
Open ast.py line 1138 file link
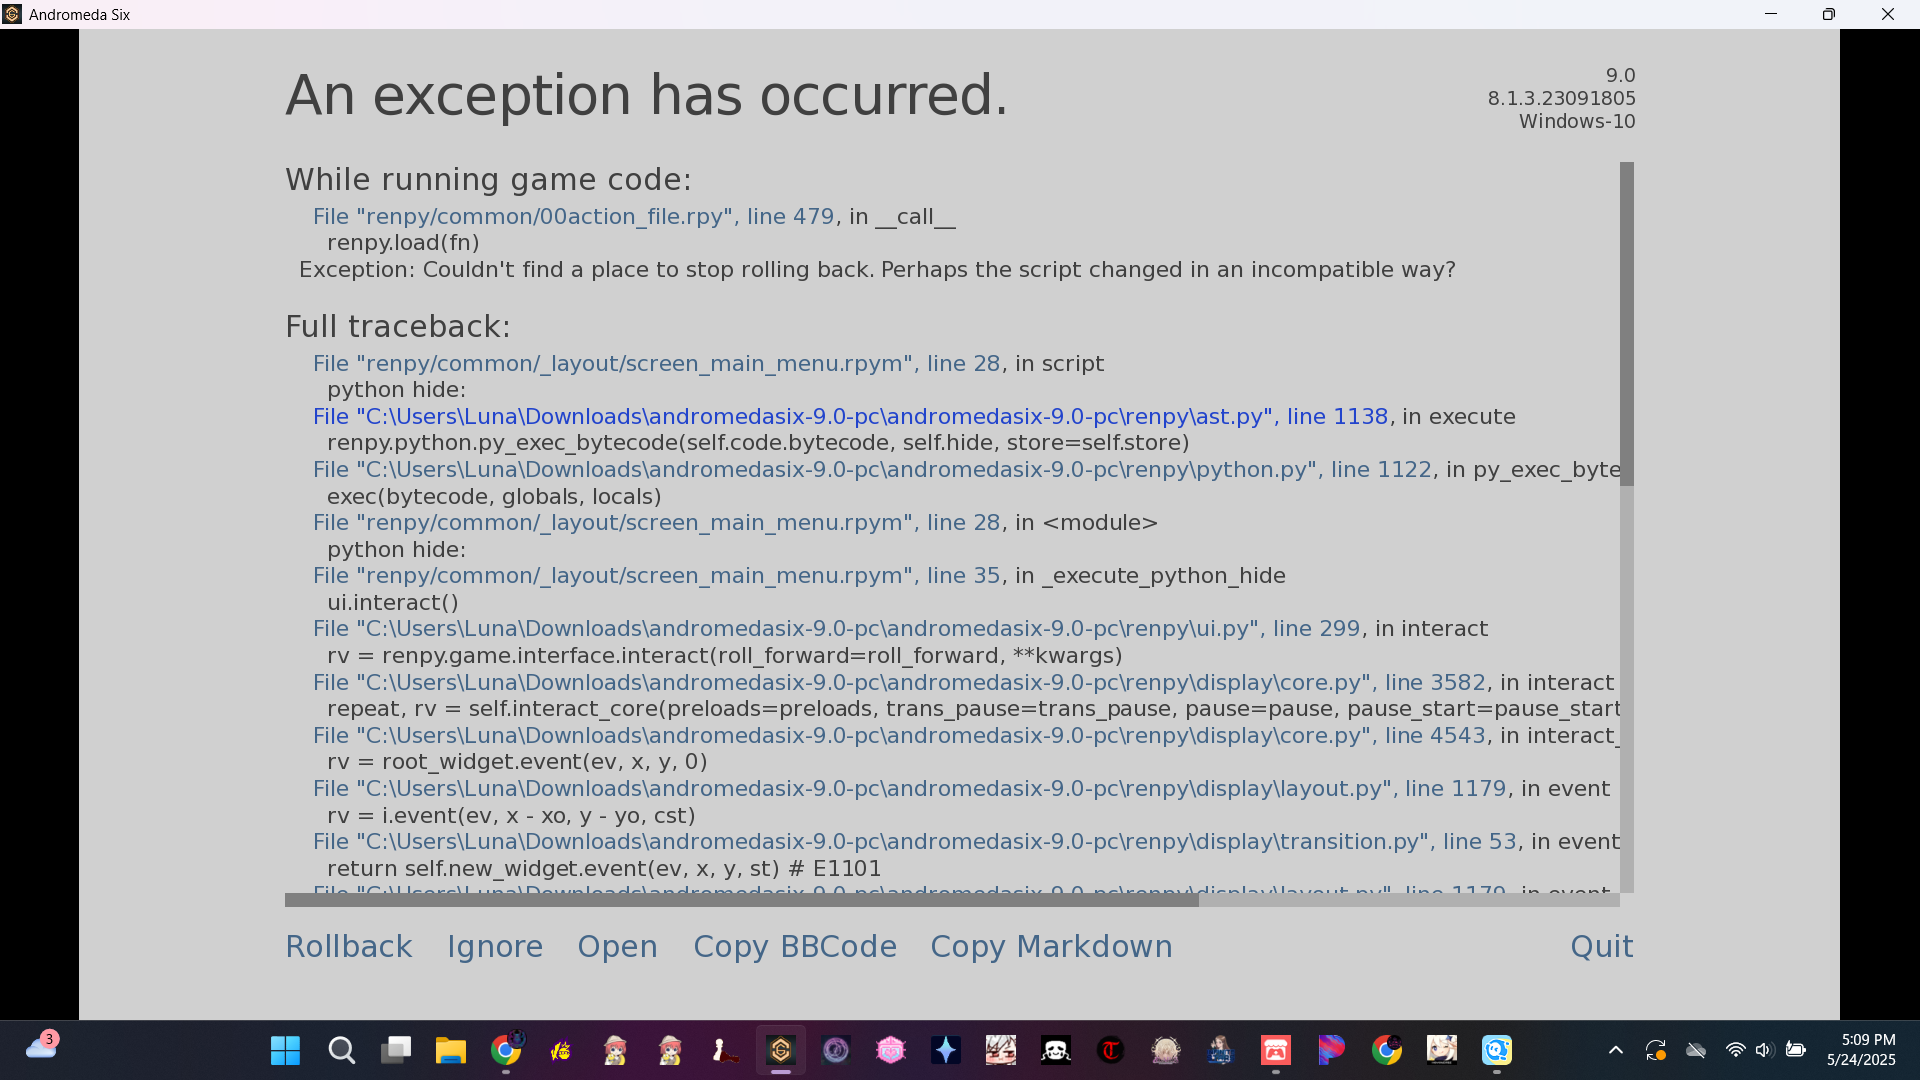coord(850,416)
